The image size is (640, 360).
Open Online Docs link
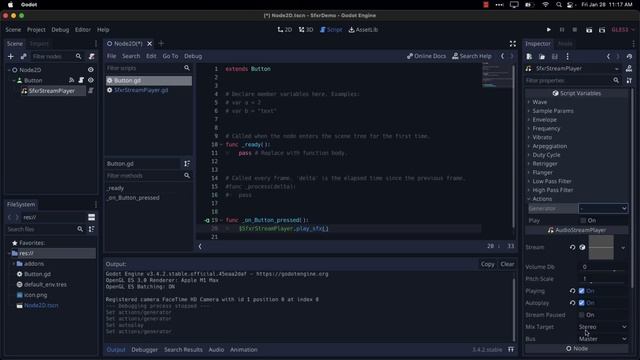click(426, 56)
